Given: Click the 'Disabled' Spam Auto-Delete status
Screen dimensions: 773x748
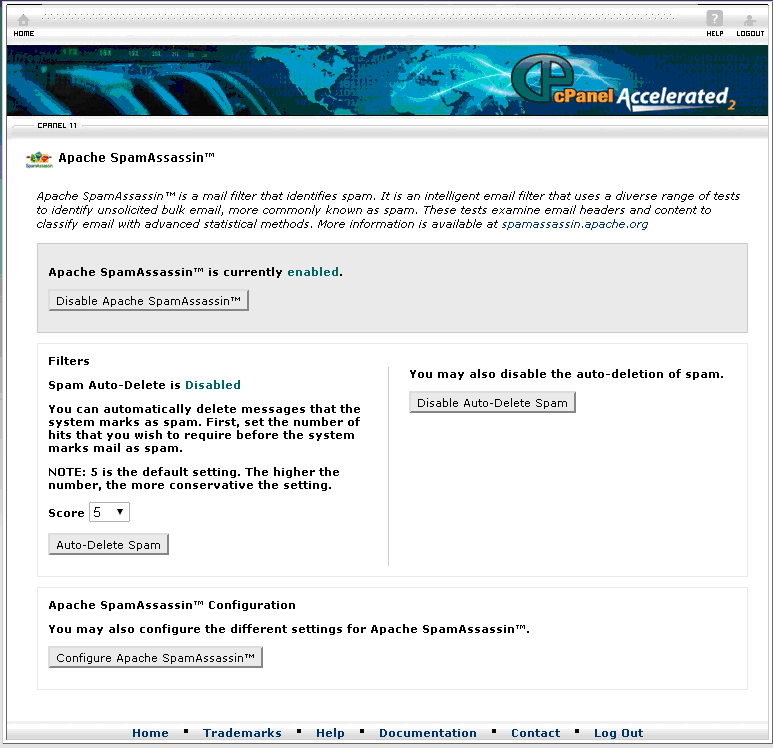Looking at the screenshot, I should coord(212,385).
